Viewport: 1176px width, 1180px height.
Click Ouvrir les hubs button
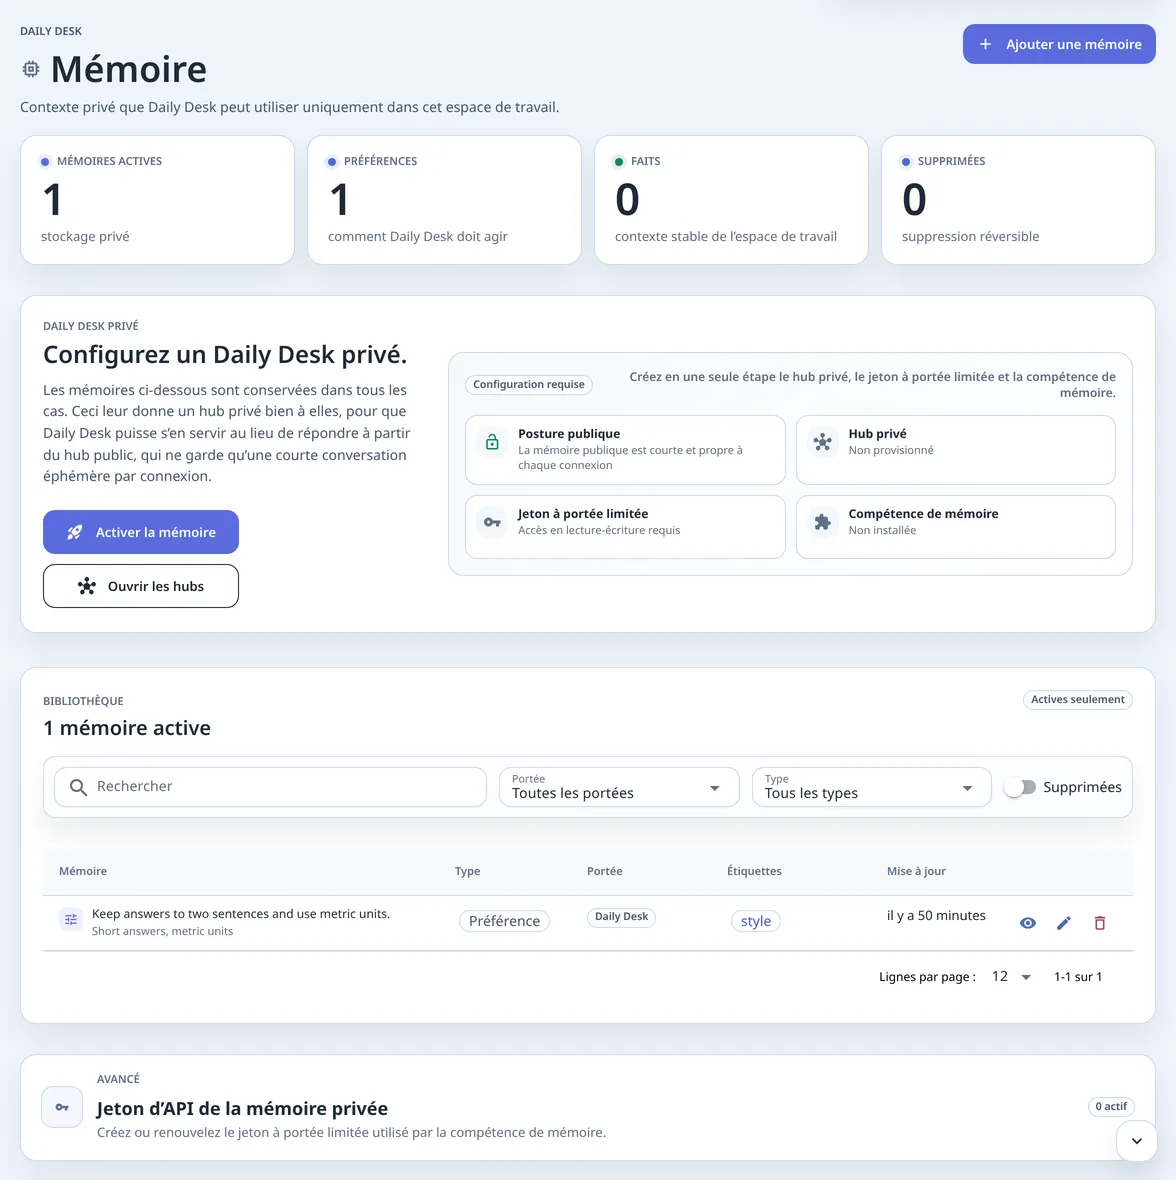click(141, 586)
